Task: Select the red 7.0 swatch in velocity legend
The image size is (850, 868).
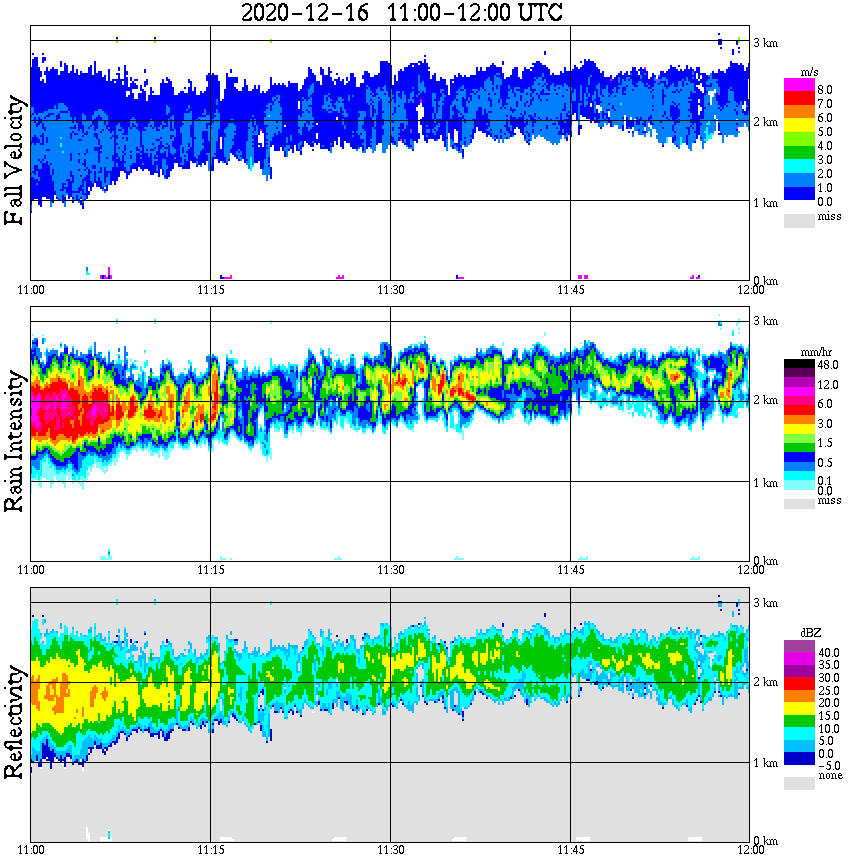Action: pyautogui.click(x=800, y=99)
